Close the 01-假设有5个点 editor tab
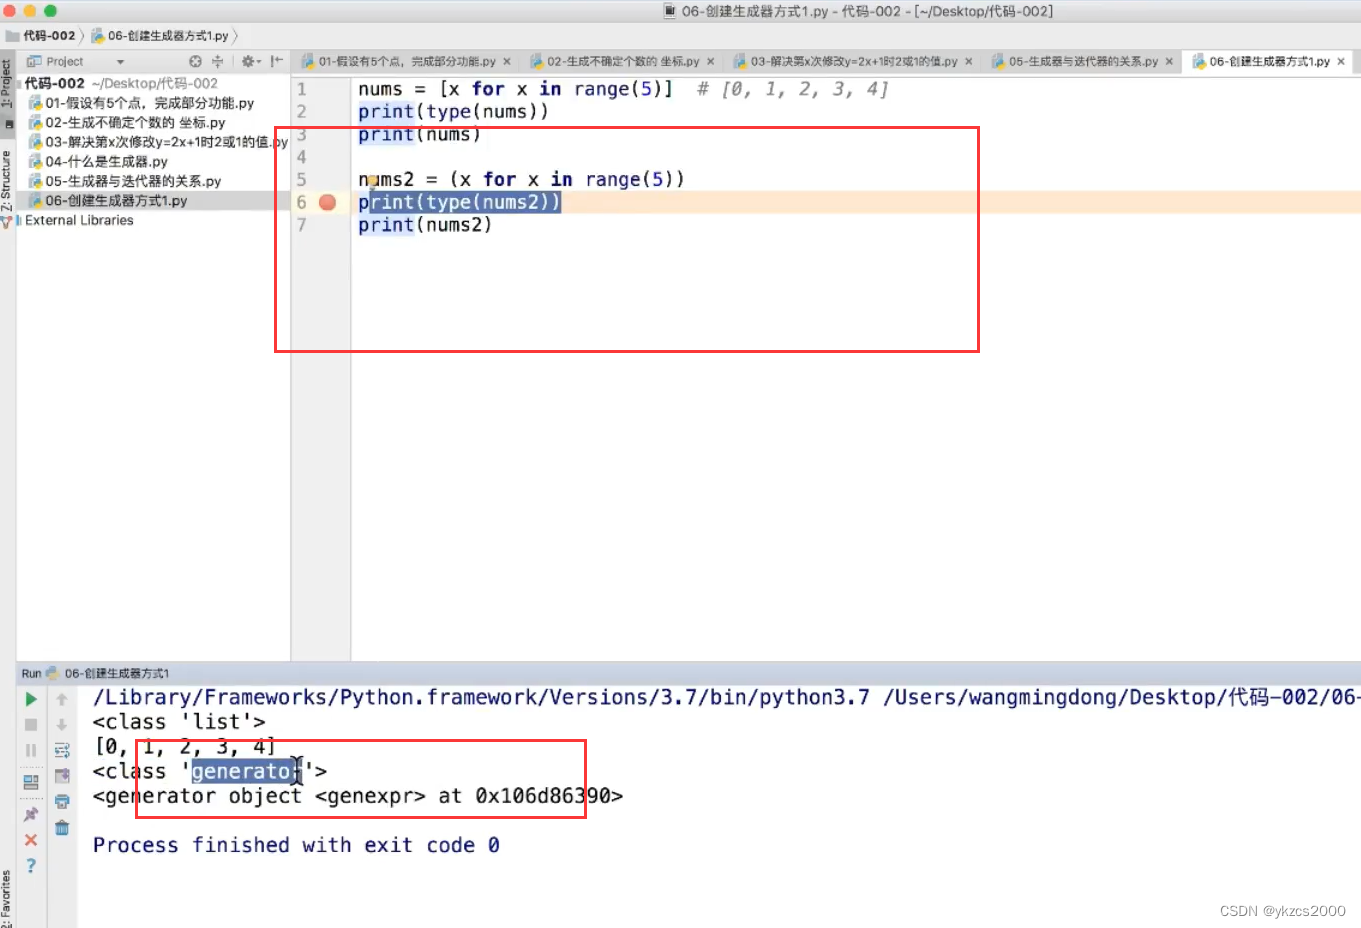Viewport: 1361px width, 928px height. (x=507, y=61)
